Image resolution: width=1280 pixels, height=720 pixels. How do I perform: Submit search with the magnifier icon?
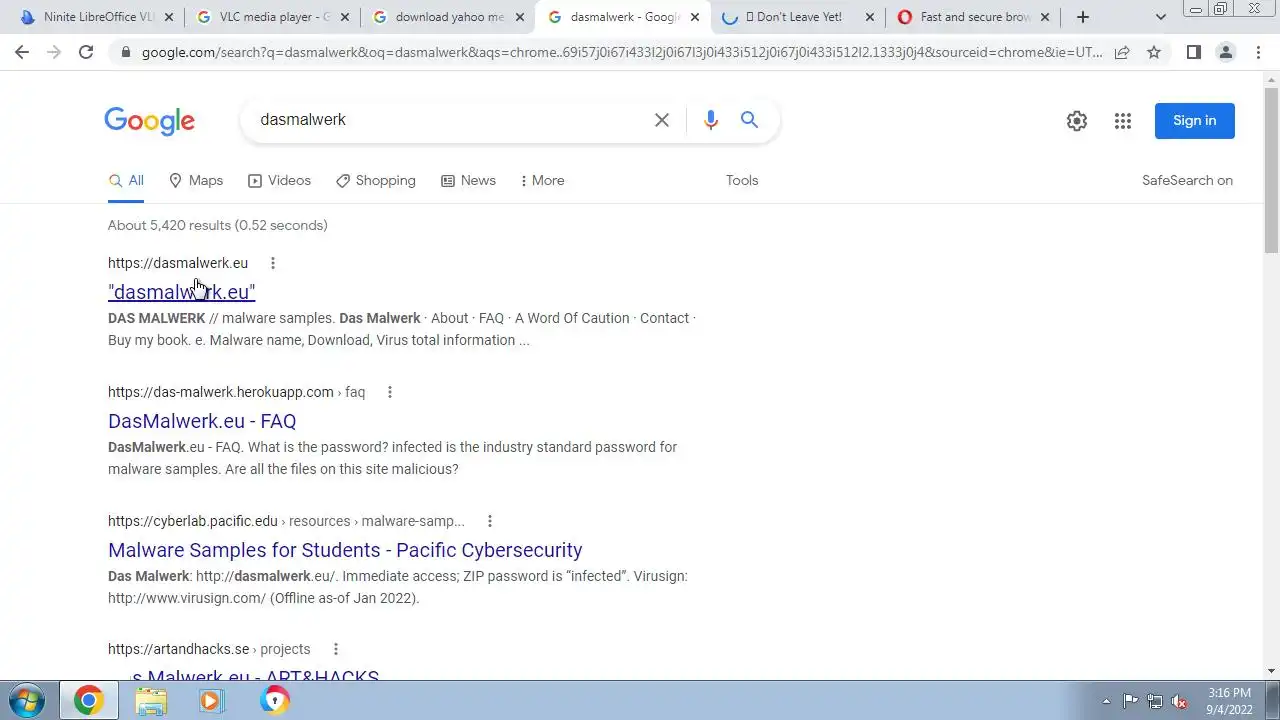749,120
